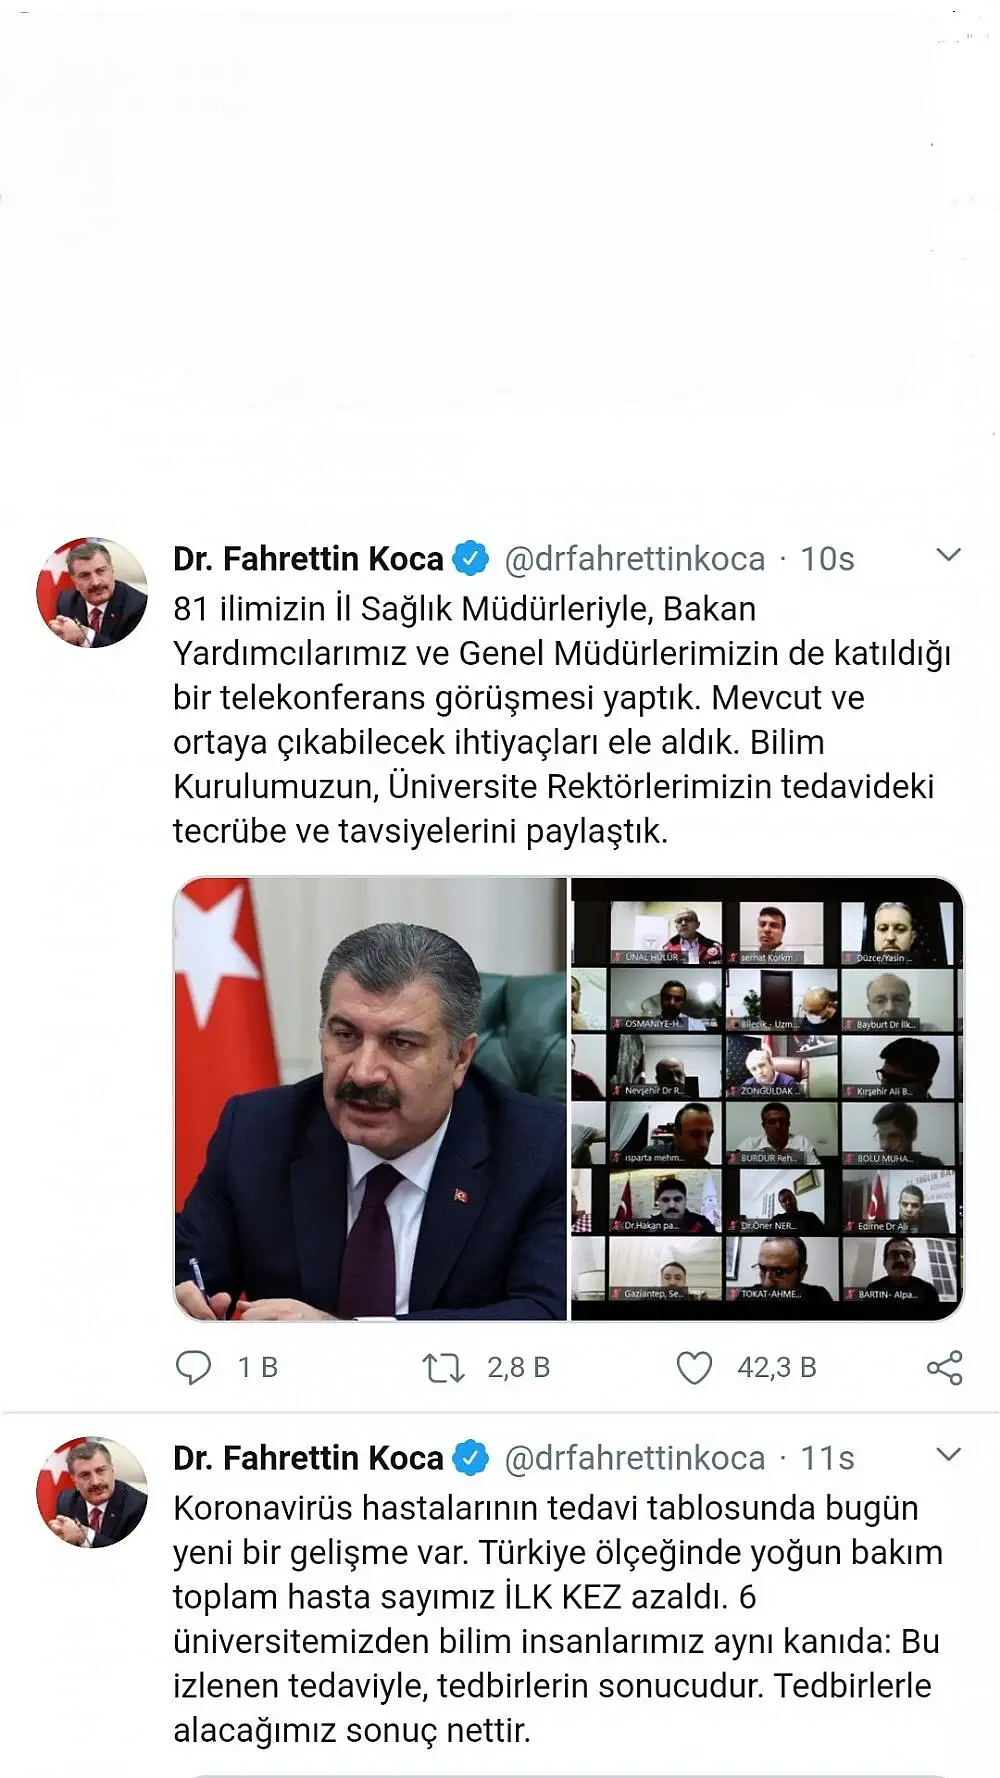Click verified badge on first tweet
Viewport: 1000px width, 1778px height.
(x=471, y=558)
